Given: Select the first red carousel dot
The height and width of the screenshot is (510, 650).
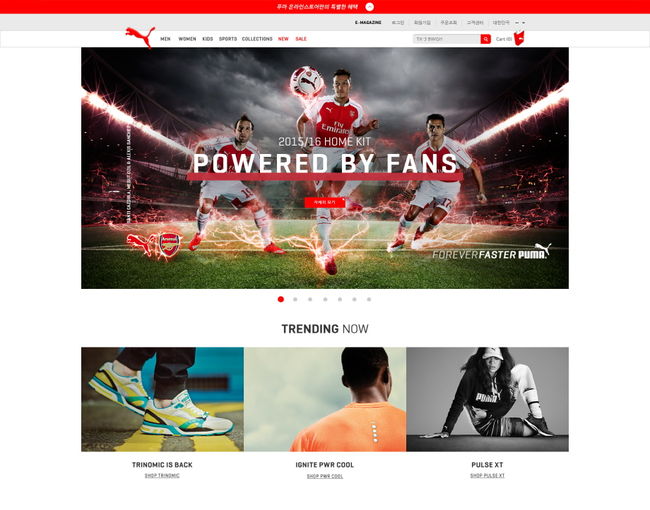Looking at the screenshot, I should click(281, 299).
